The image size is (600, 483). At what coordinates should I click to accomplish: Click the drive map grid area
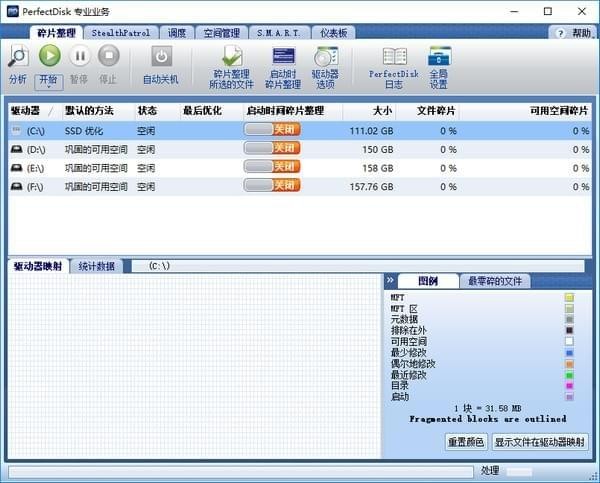[194, 366]
